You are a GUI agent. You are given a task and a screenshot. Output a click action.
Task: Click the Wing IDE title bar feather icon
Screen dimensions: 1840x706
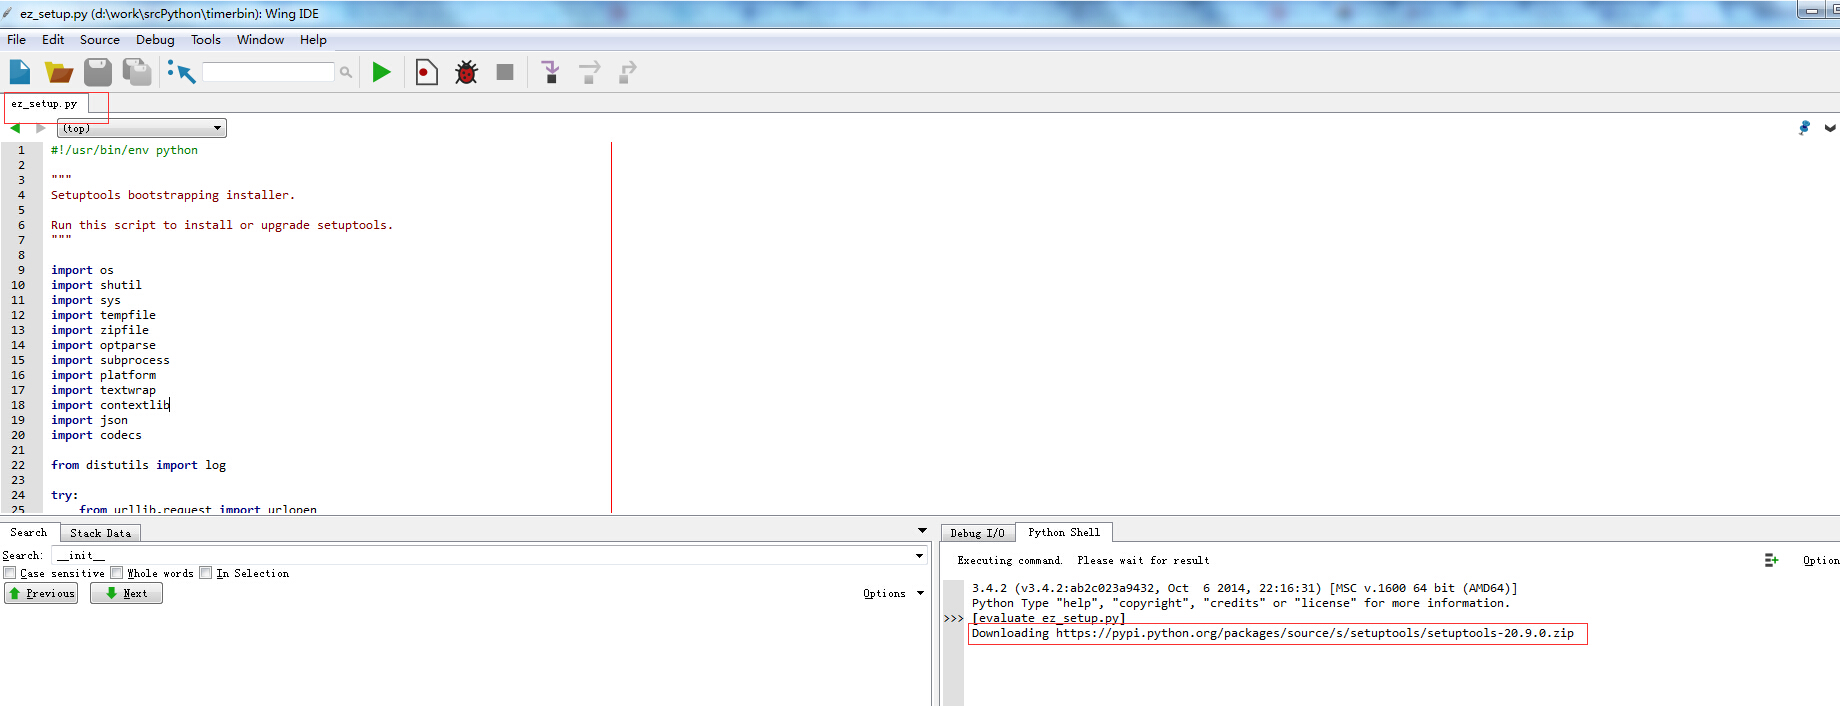(8, 13)
